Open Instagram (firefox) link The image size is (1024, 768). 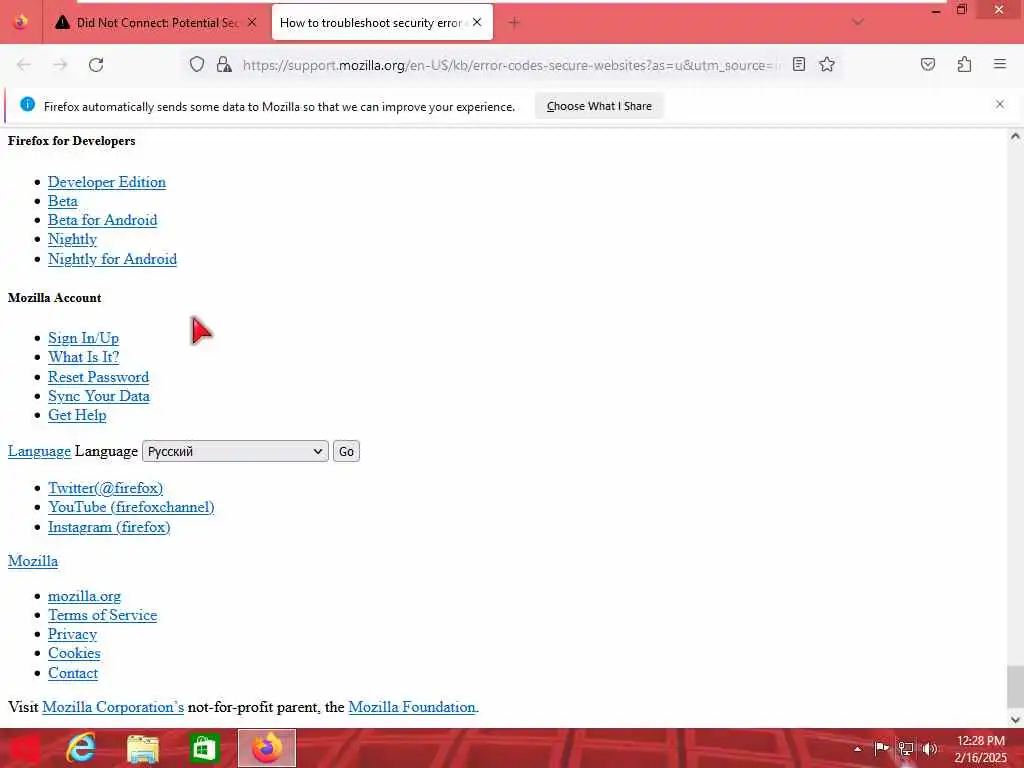[109, 527]
